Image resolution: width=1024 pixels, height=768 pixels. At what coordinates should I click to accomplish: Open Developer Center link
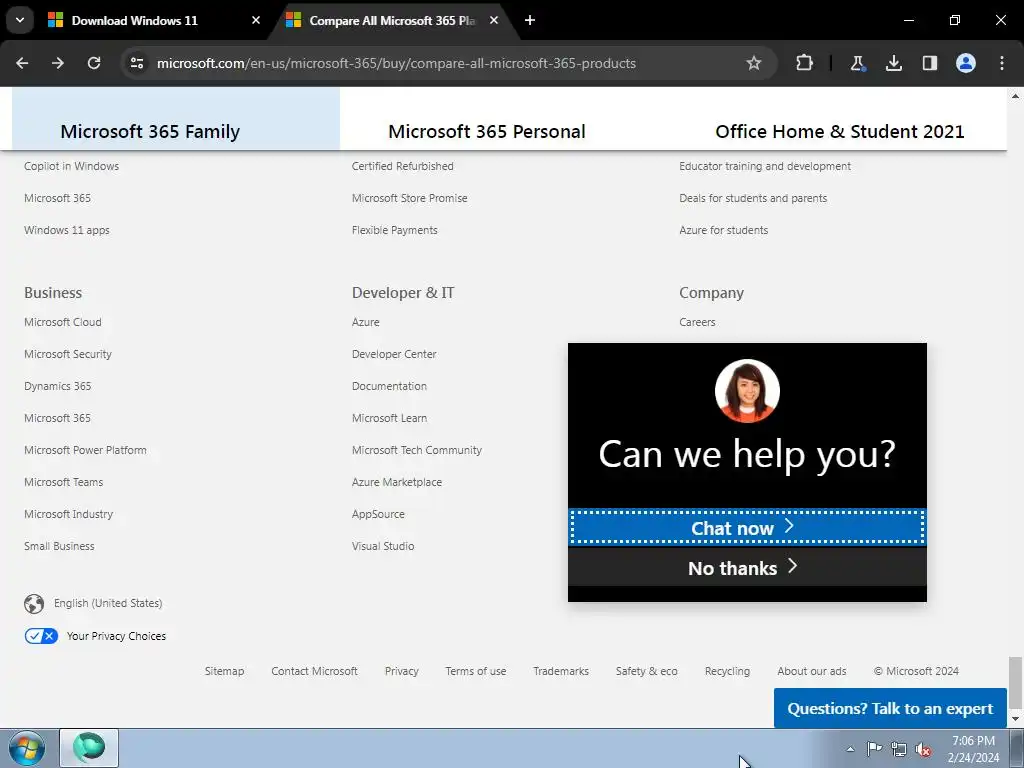point(394,354)
